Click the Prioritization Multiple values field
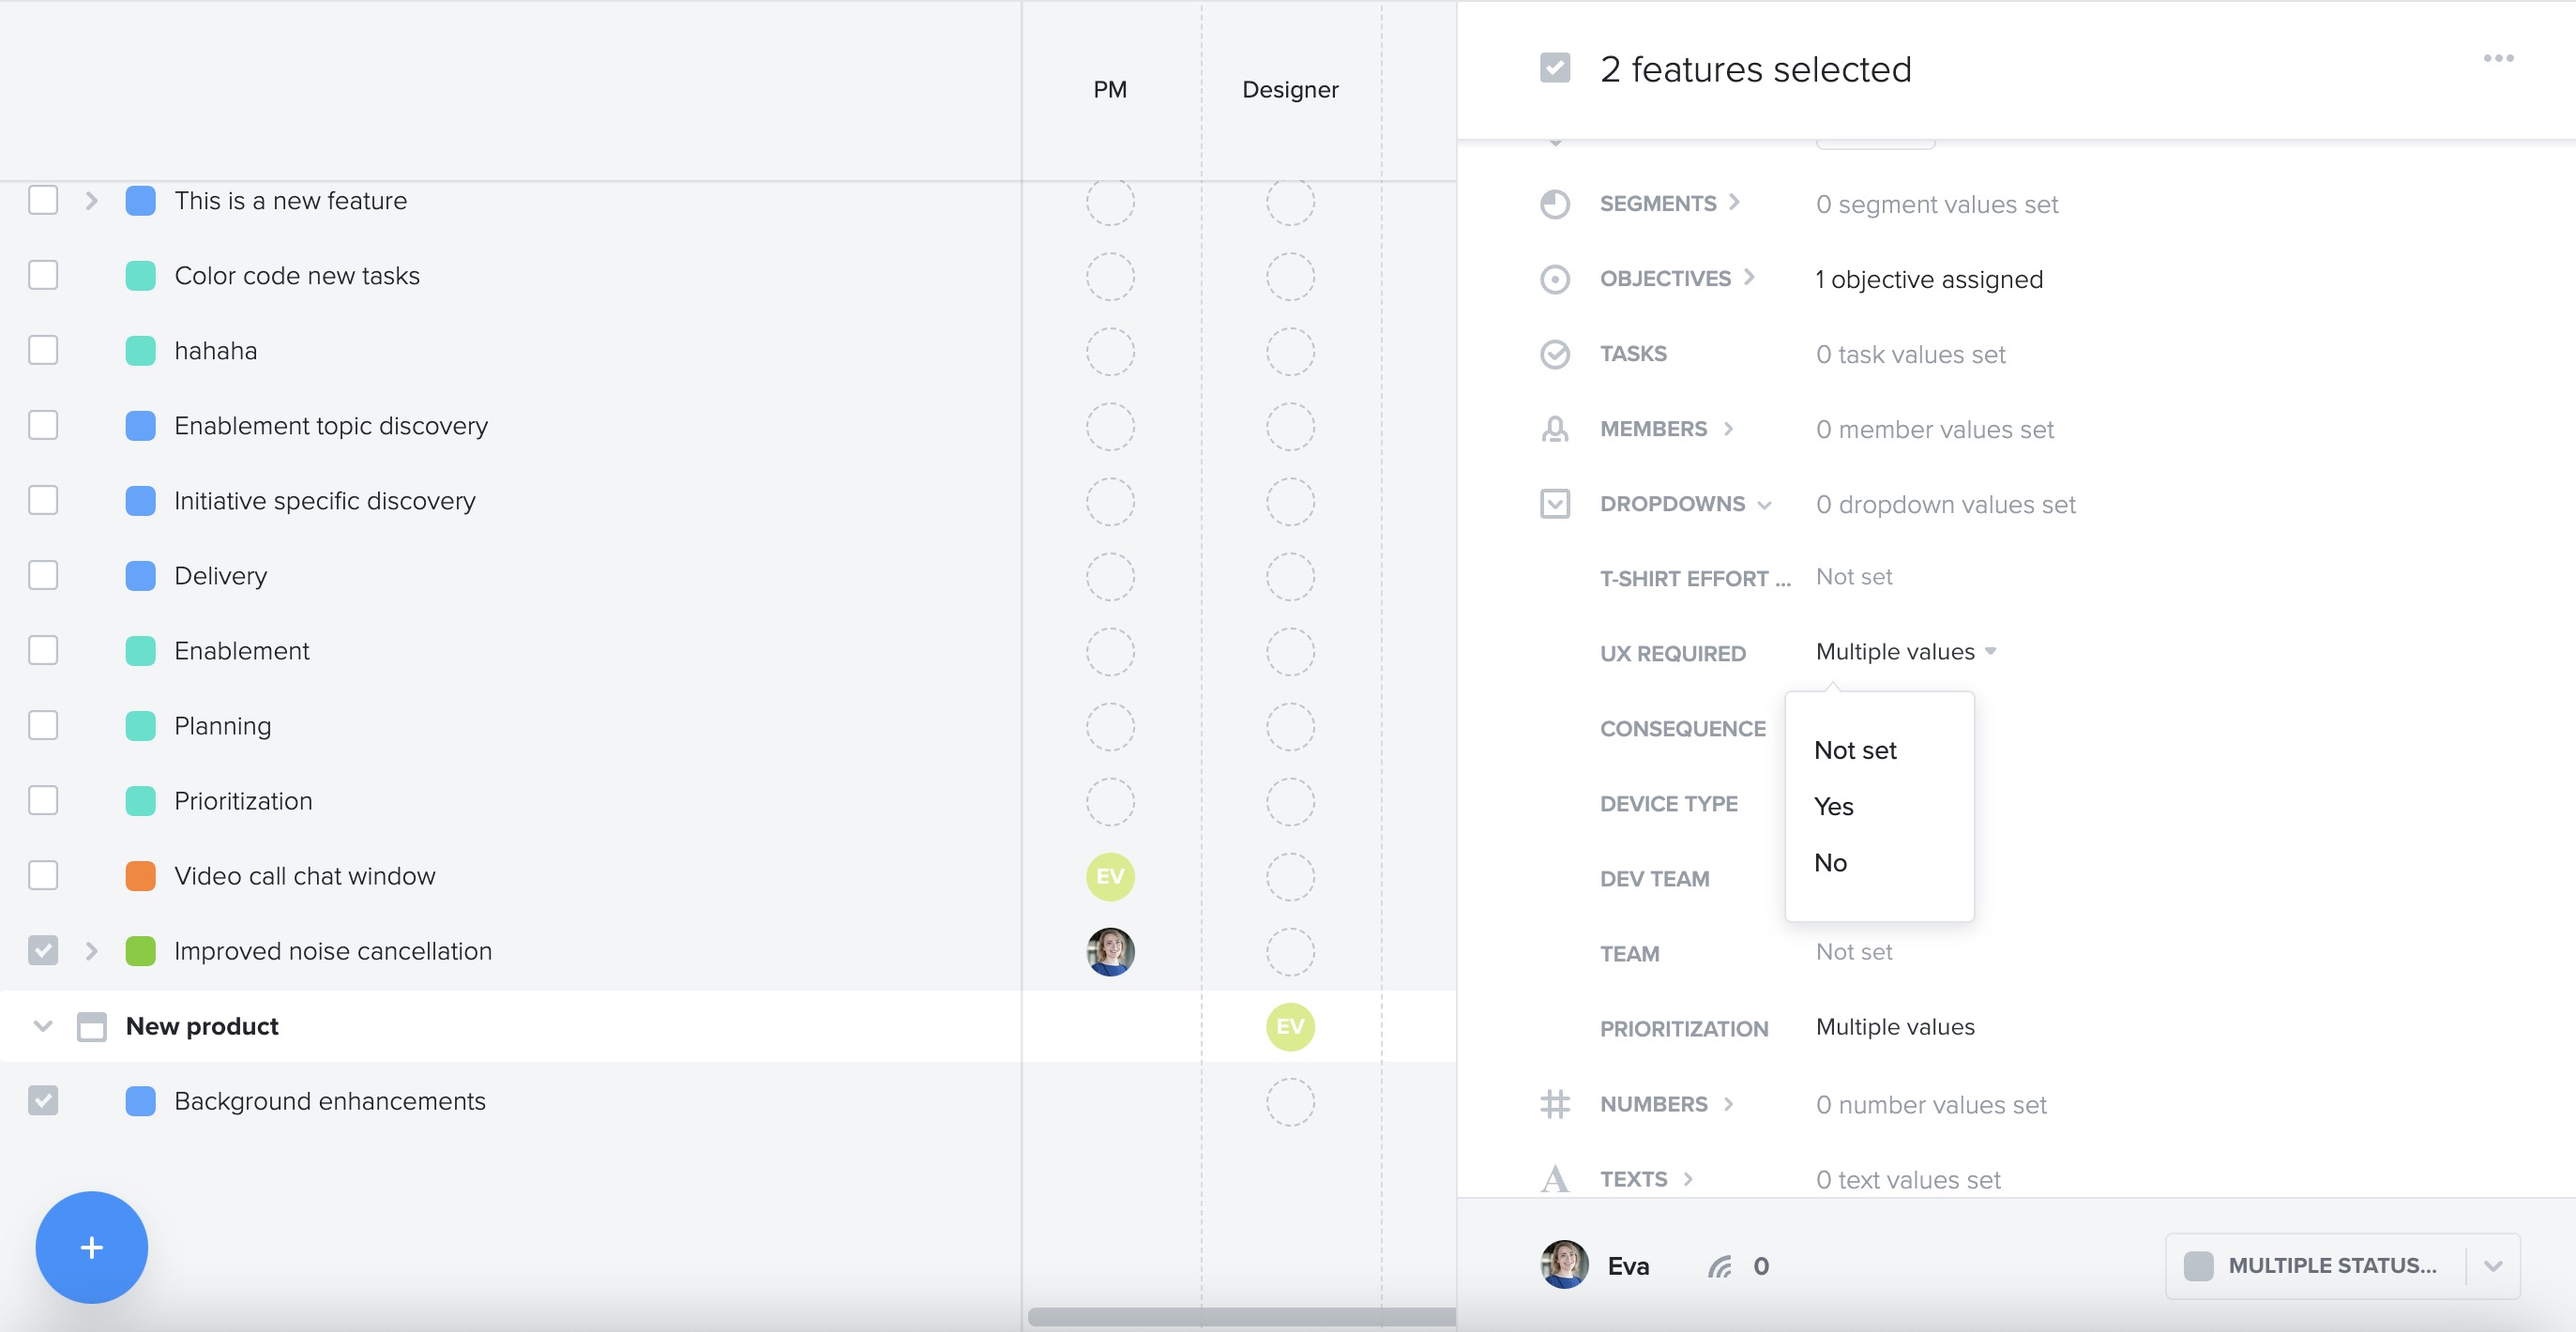Image resolution: width=2576 pixels, height=1332 pixels. pos(1895,1027)
